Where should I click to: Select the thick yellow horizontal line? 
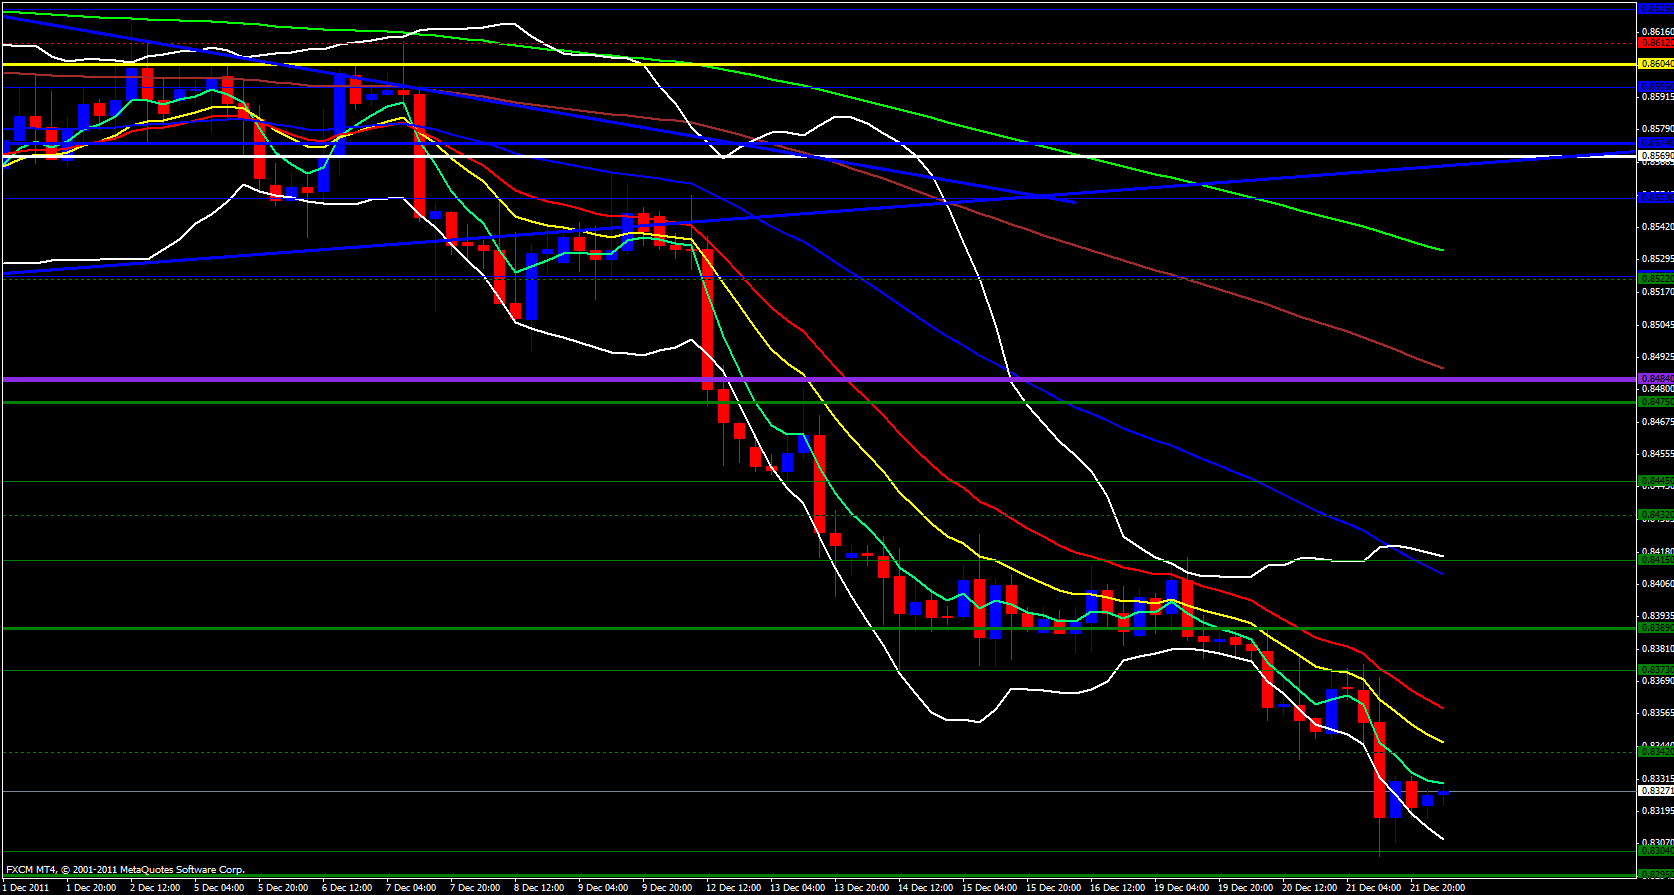[800, 64]
